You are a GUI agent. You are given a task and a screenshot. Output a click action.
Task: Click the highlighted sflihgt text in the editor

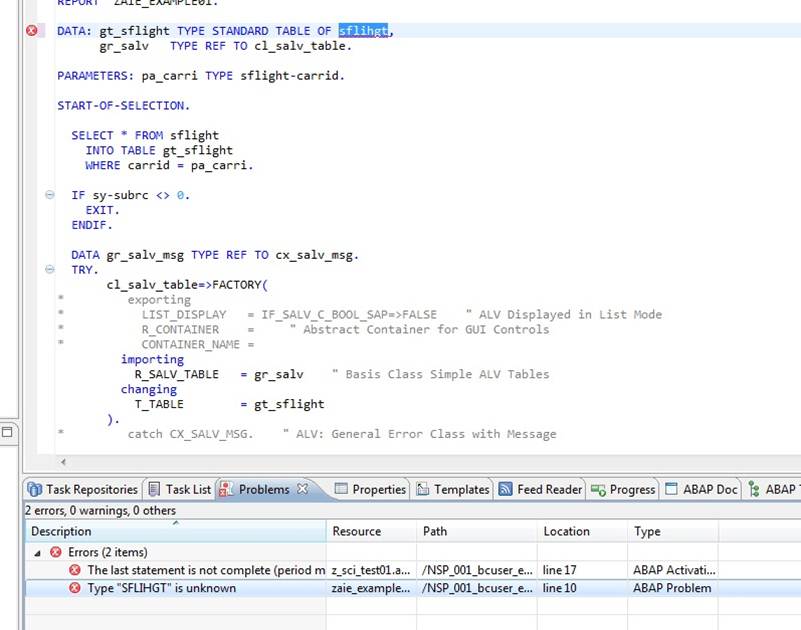[362, 31]
